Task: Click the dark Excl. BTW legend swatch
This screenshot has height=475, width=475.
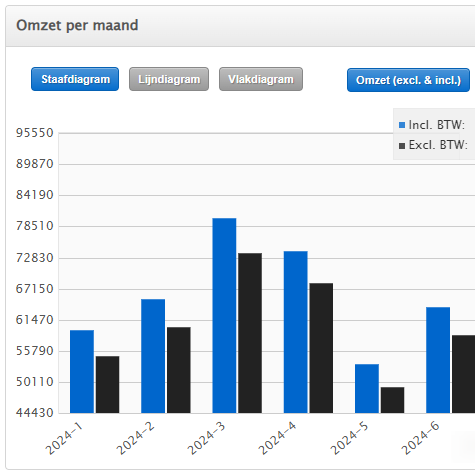Action: 402,146
